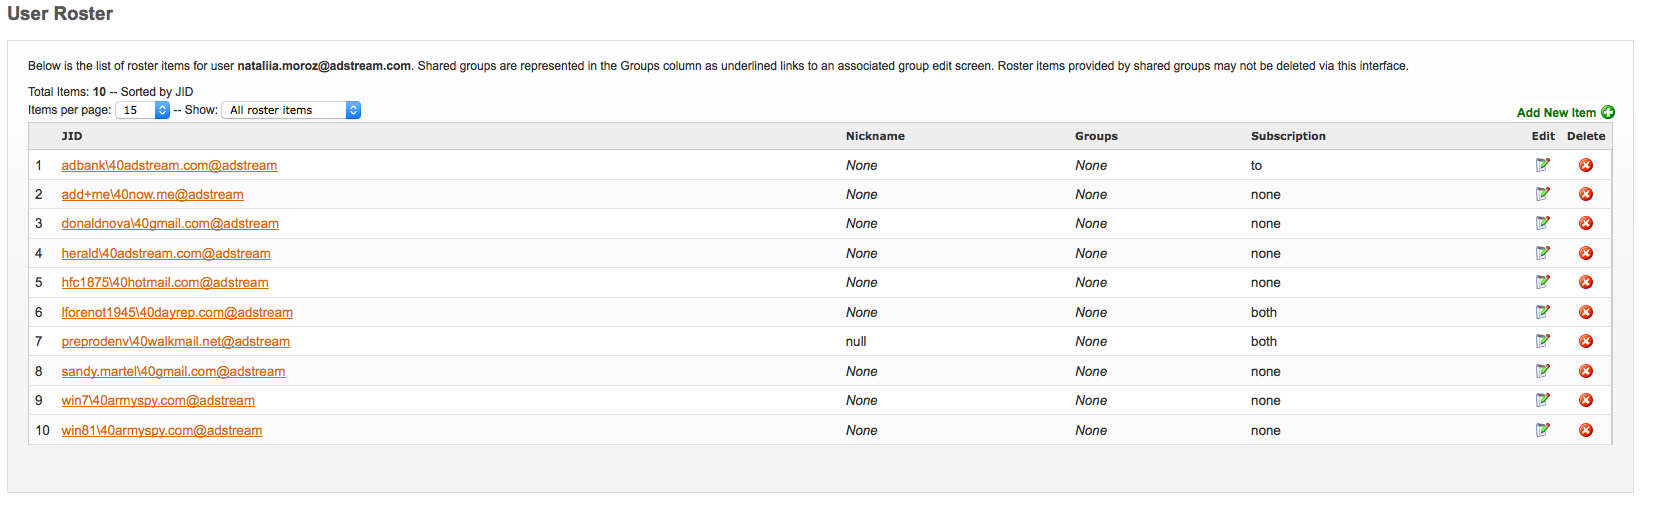This screenshot has height=506, width=1660.
Task: Delete roster item herald\40adstream.com@adstream
Action: click(x=1586, y=253)
